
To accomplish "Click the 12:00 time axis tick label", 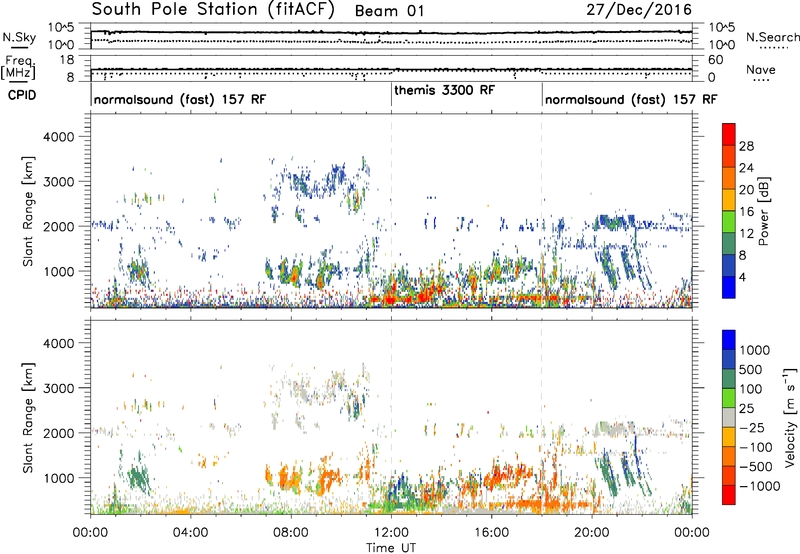I will coord(391,533).
